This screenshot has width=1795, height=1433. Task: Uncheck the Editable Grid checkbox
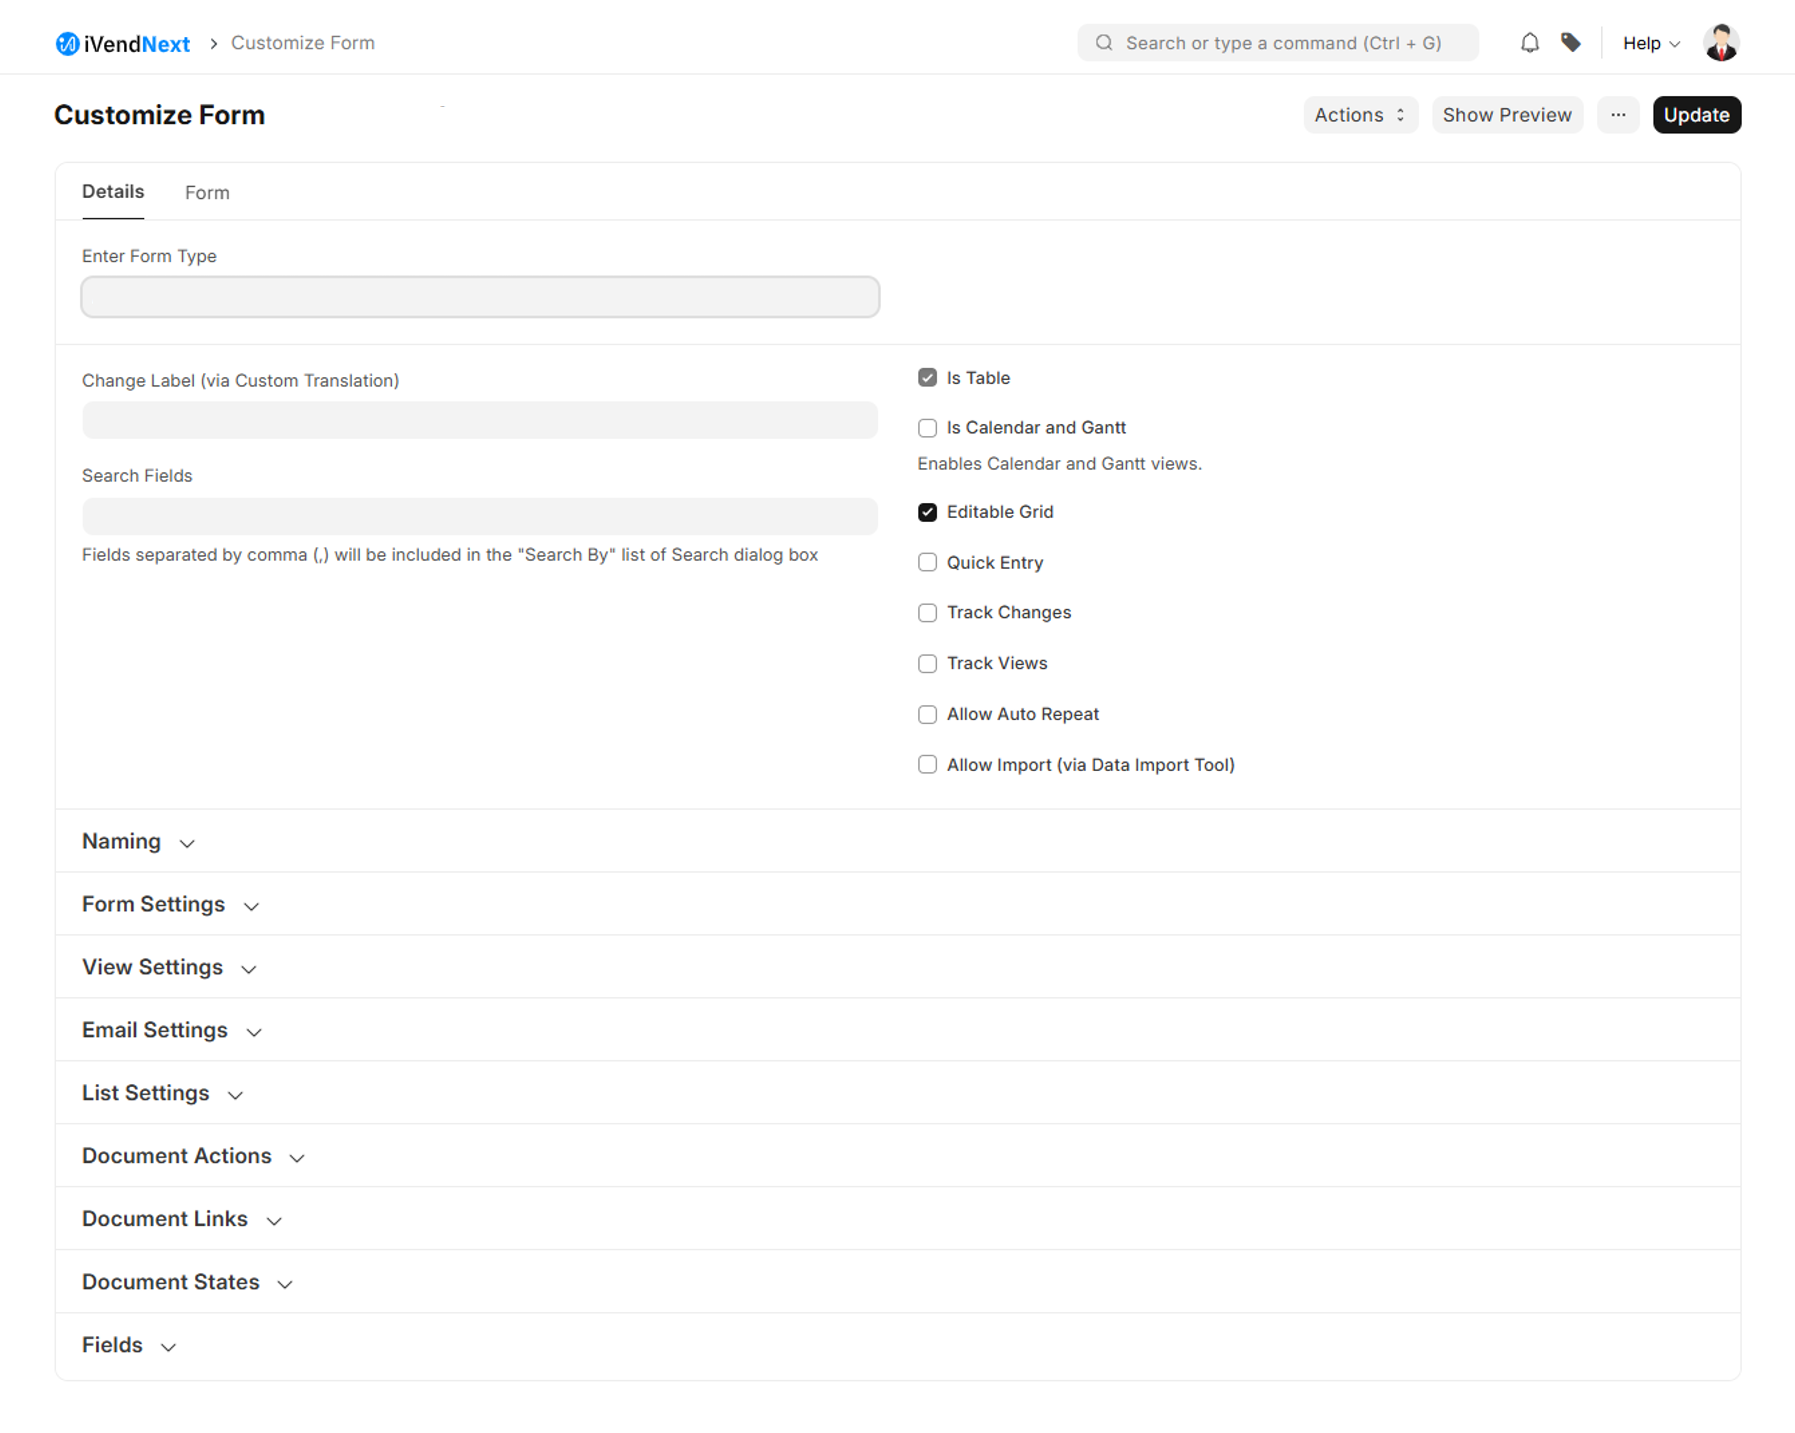tap(927, 512)
